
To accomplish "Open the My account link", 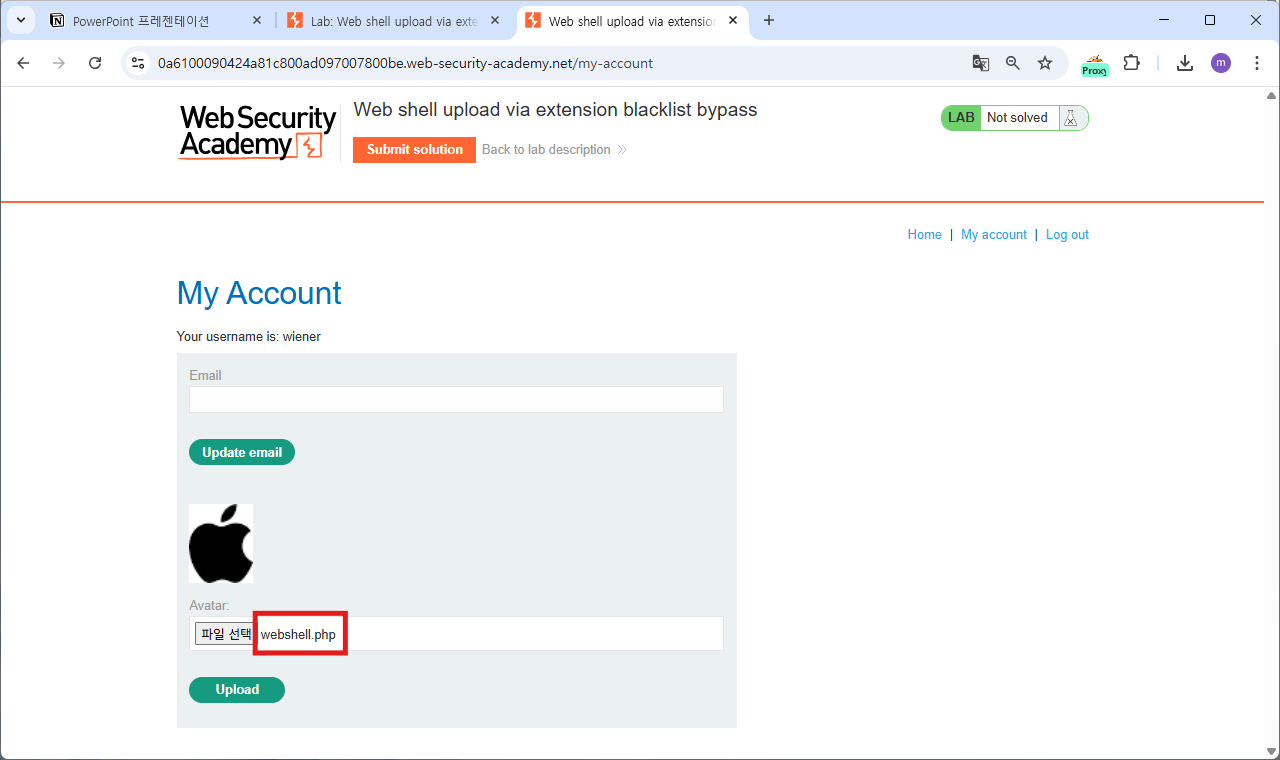I will click(994, 235).
